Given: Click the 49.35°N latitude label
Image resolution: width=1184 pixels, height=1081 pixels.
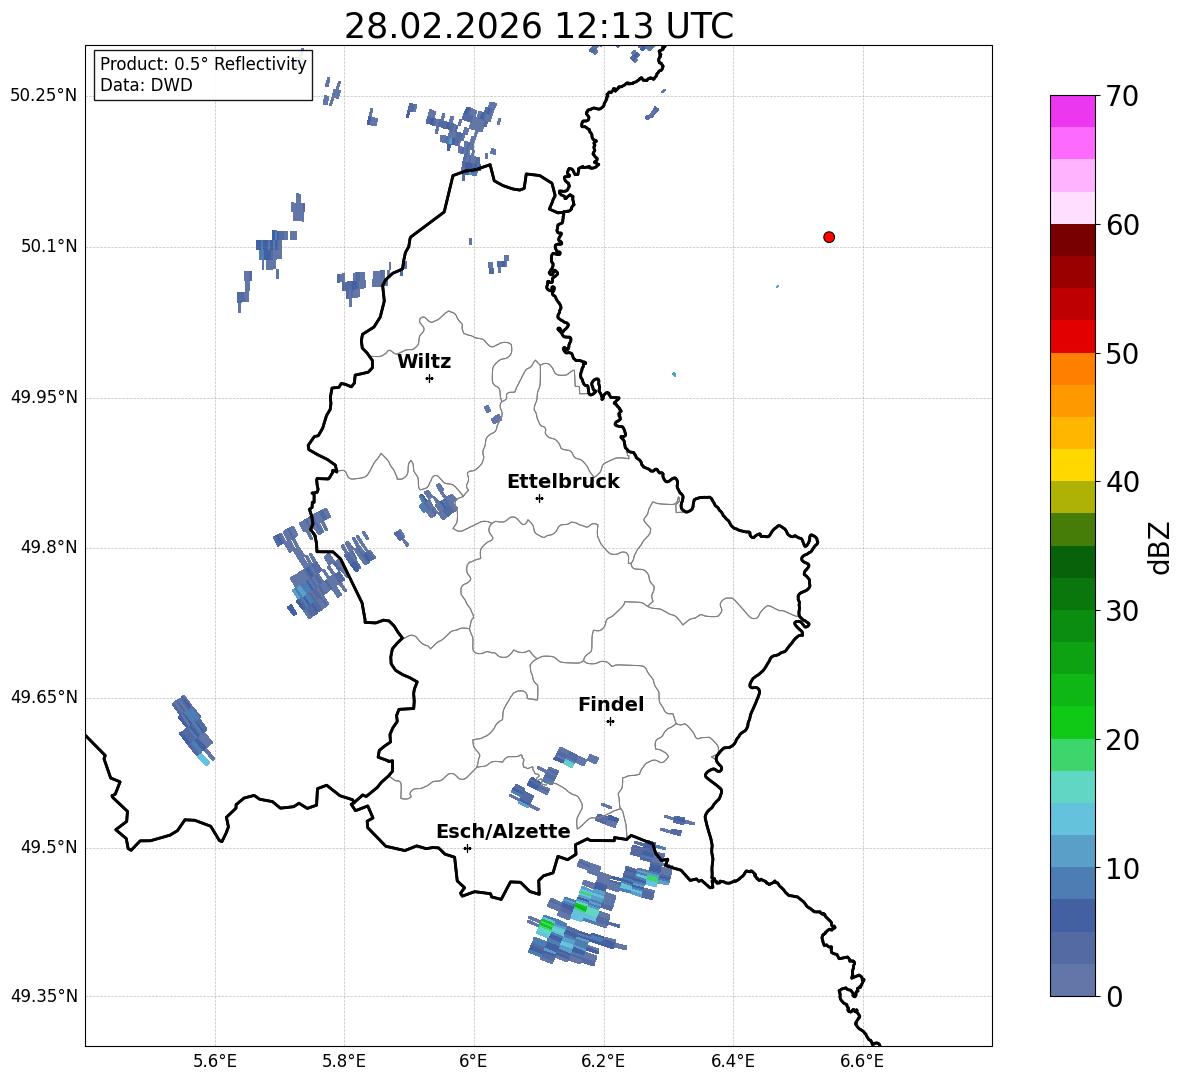Looking at the screenshot, I should 44,996.
